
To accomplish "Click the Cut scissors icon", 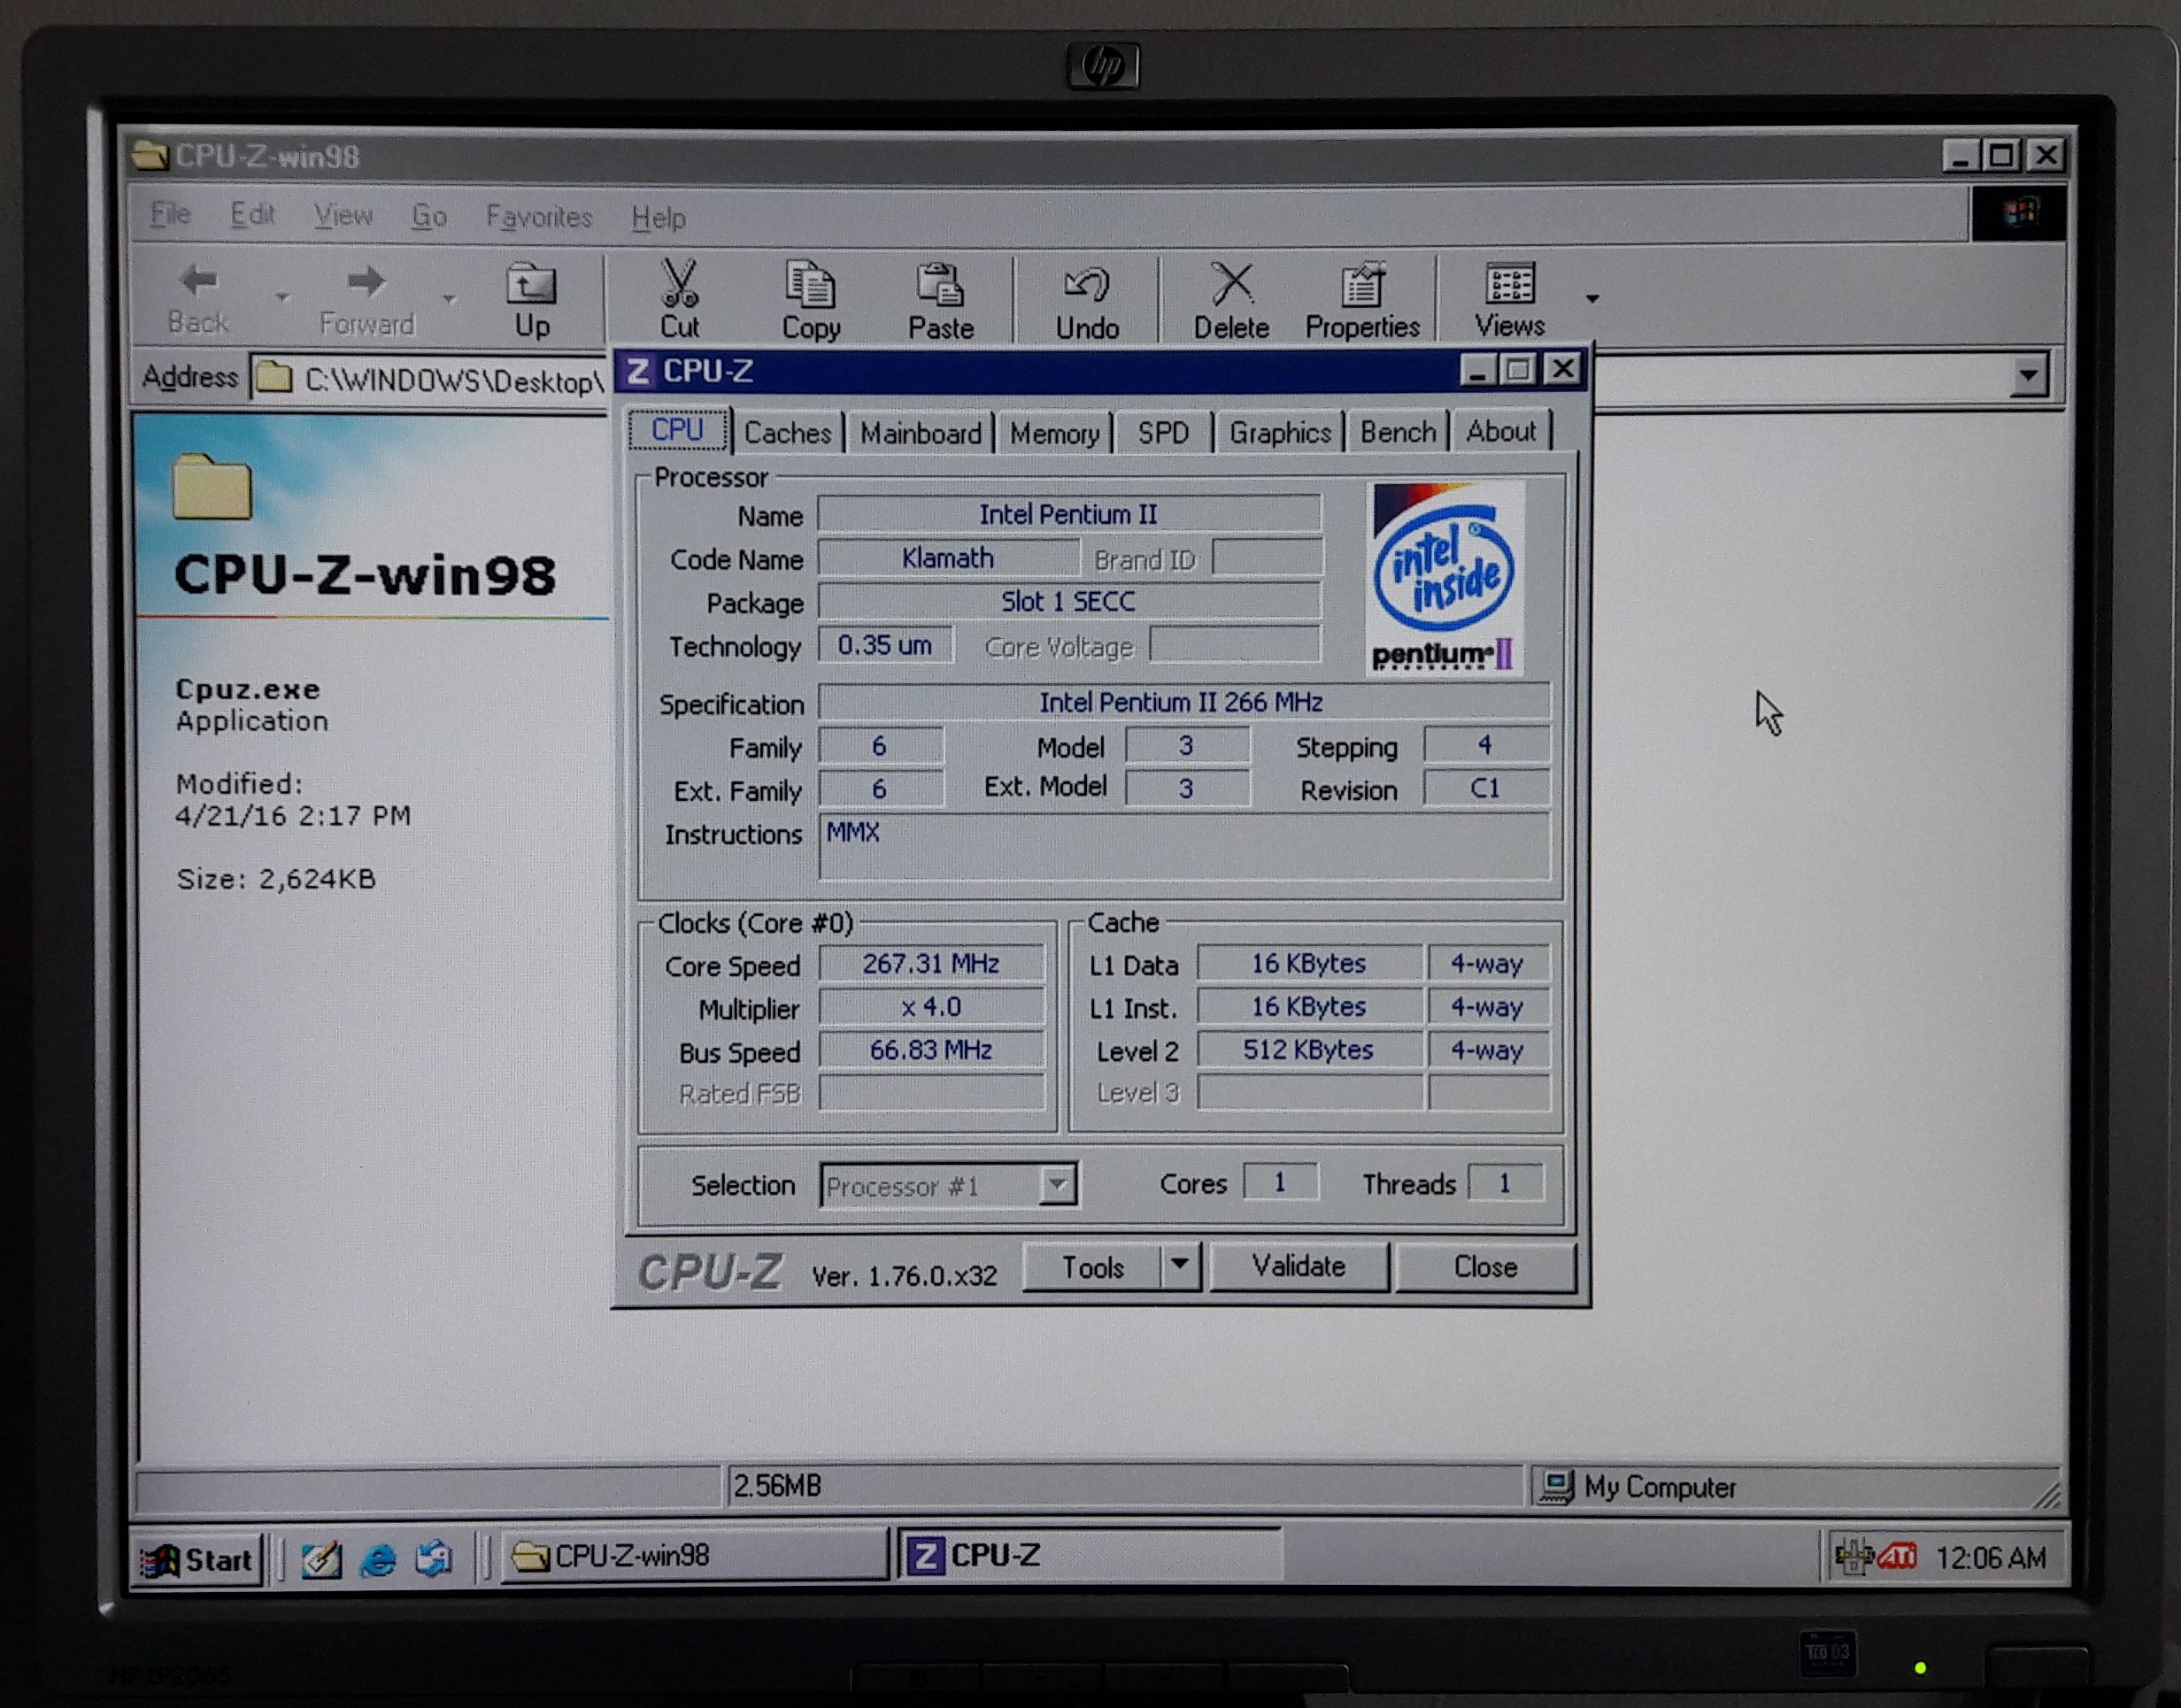I will pos(680,283).
